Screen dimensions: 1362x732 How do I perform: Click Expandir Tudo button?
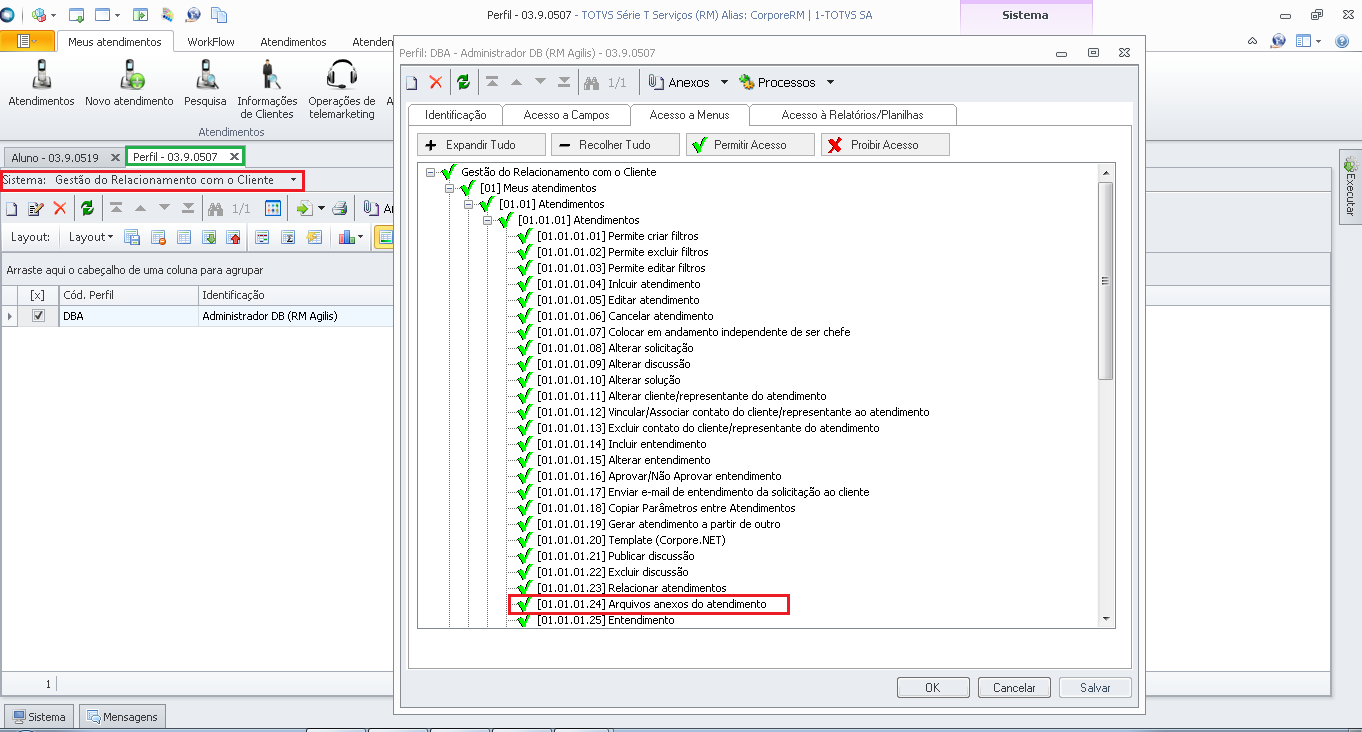481,145
